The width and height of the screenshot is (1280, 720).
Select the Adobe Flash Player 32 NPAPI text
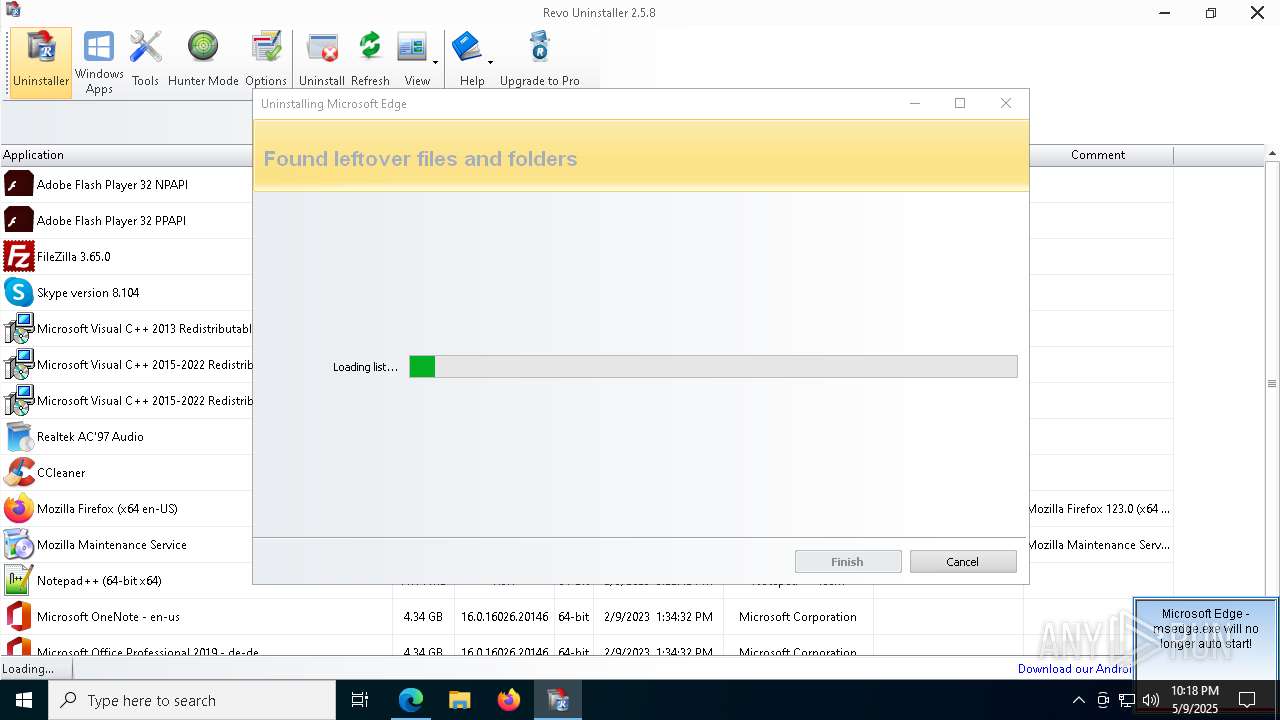pyautogui.click(x=112, y=185)
